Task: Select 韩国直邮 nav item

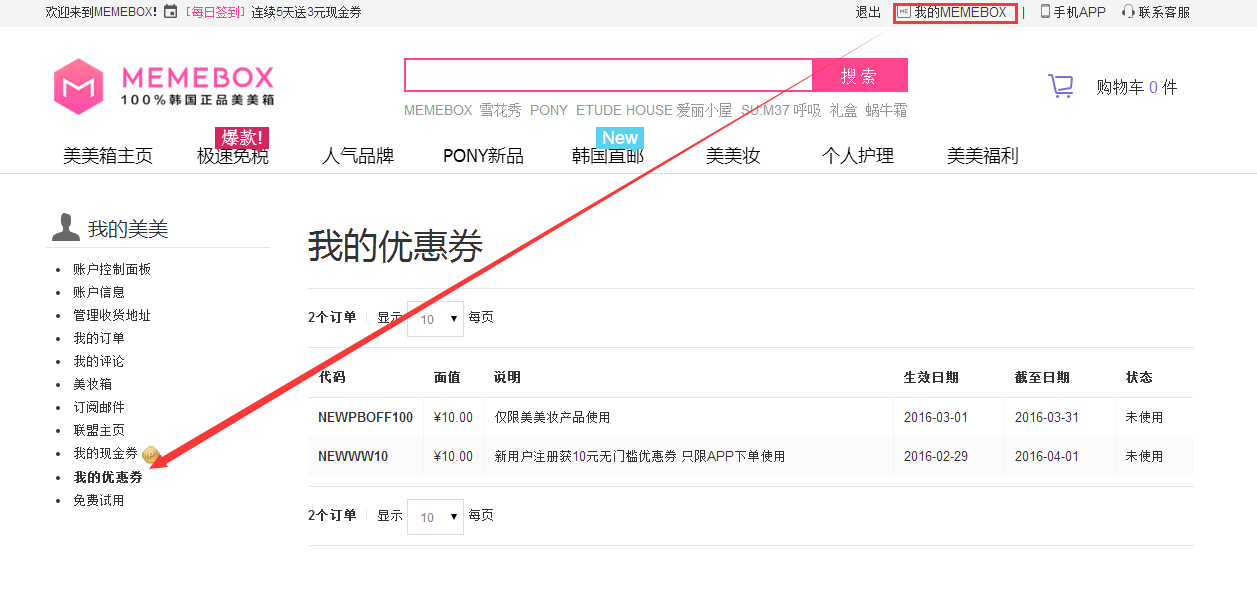Action: point(608,156)
